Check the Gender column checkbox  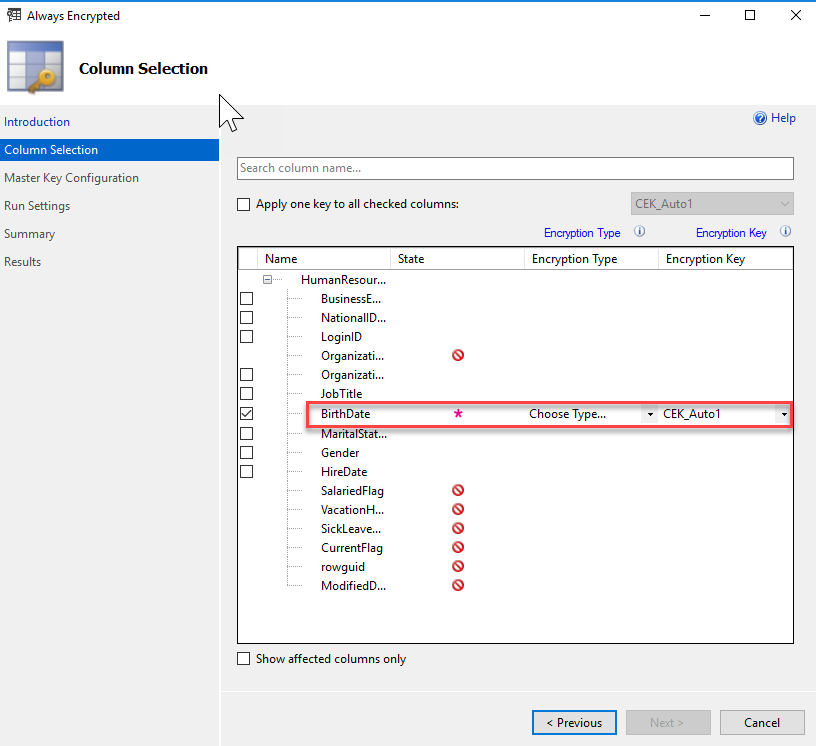[x=247, y=452]
